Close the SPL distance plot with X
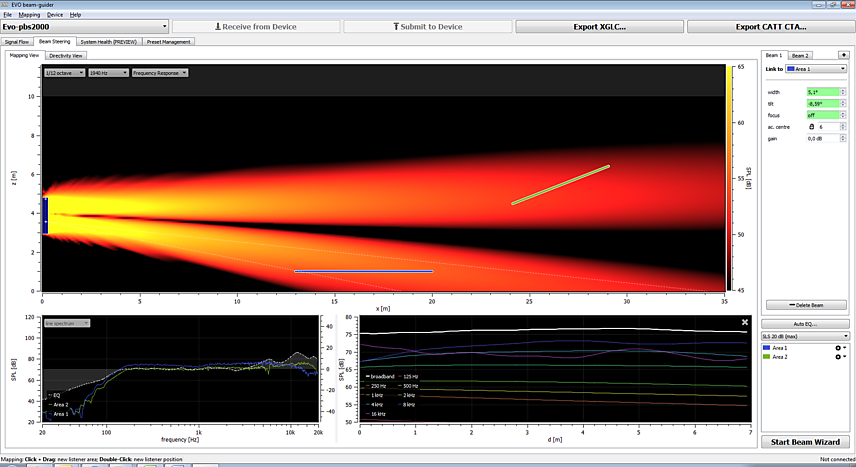856x467 pixels. (x=745, y=322)
